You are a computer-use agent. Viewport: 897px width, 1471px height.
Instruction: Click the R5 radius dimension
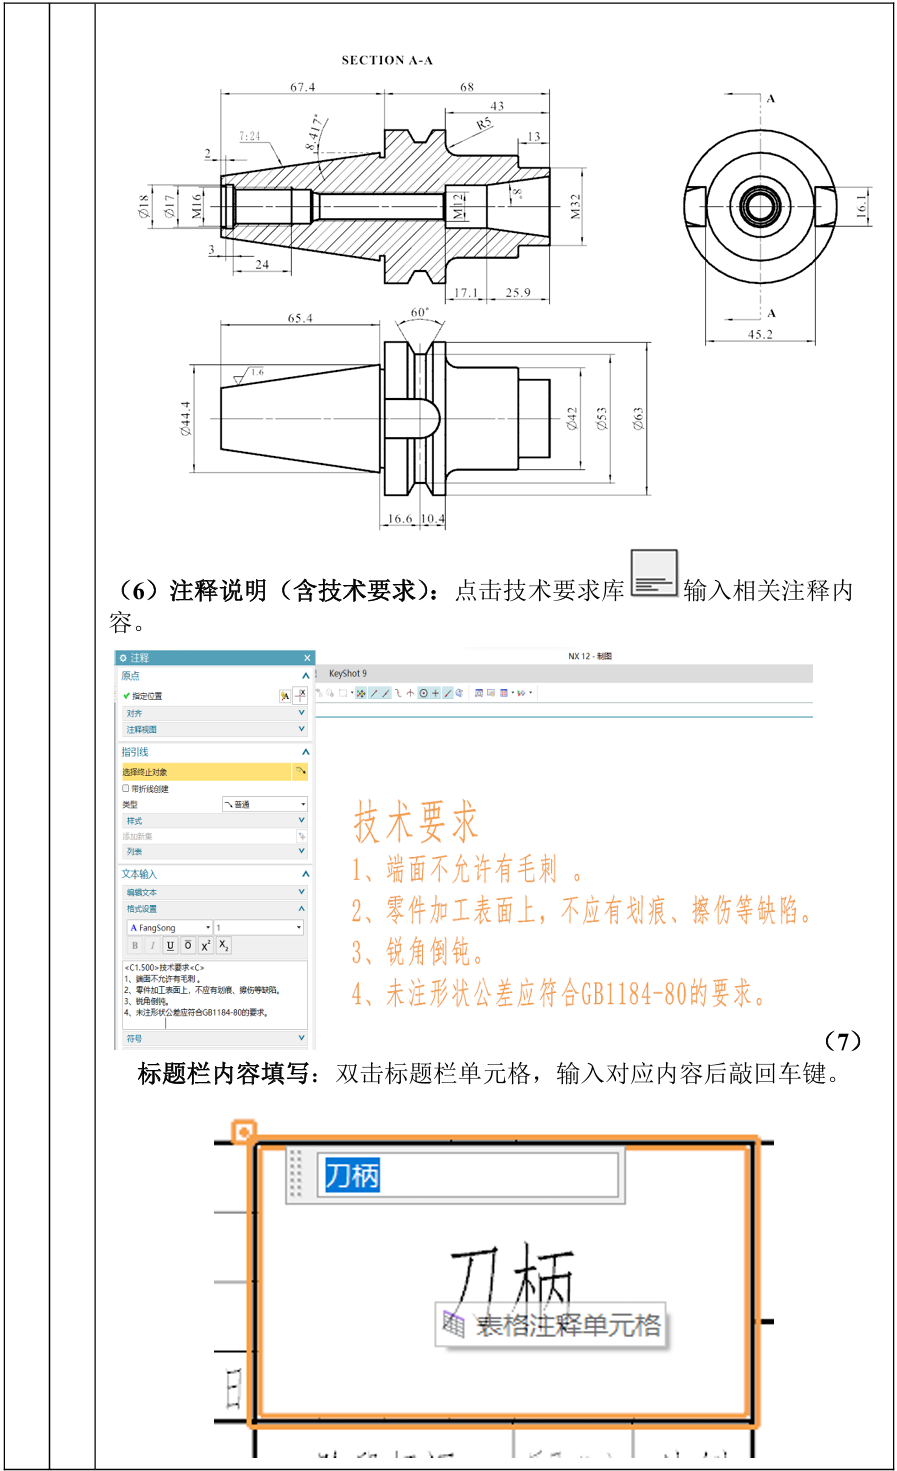click(x=484, y=124)
